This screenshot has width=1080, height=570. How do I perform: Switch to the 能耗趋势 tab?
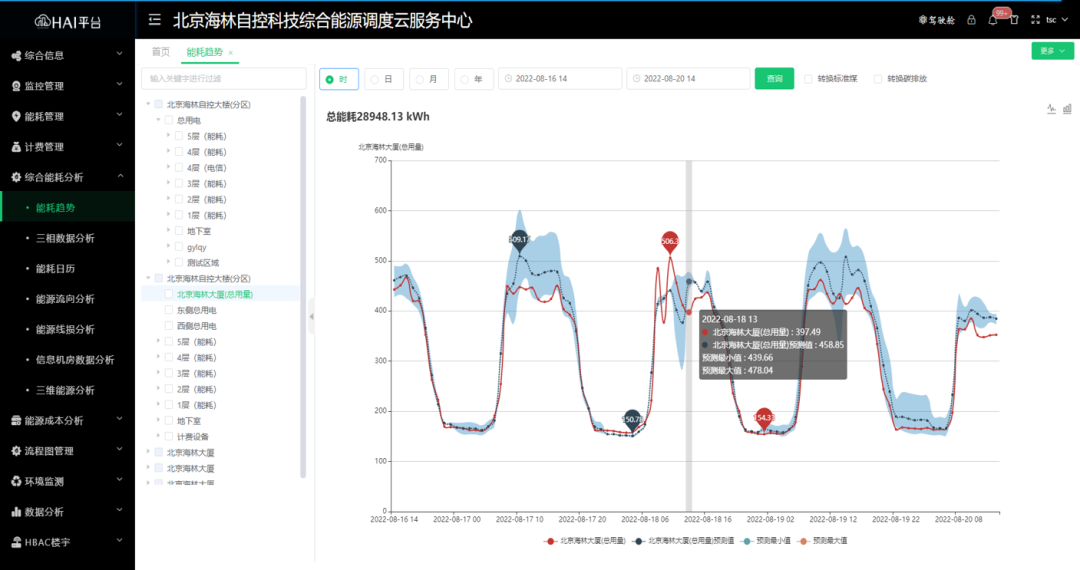click(205, 52)
